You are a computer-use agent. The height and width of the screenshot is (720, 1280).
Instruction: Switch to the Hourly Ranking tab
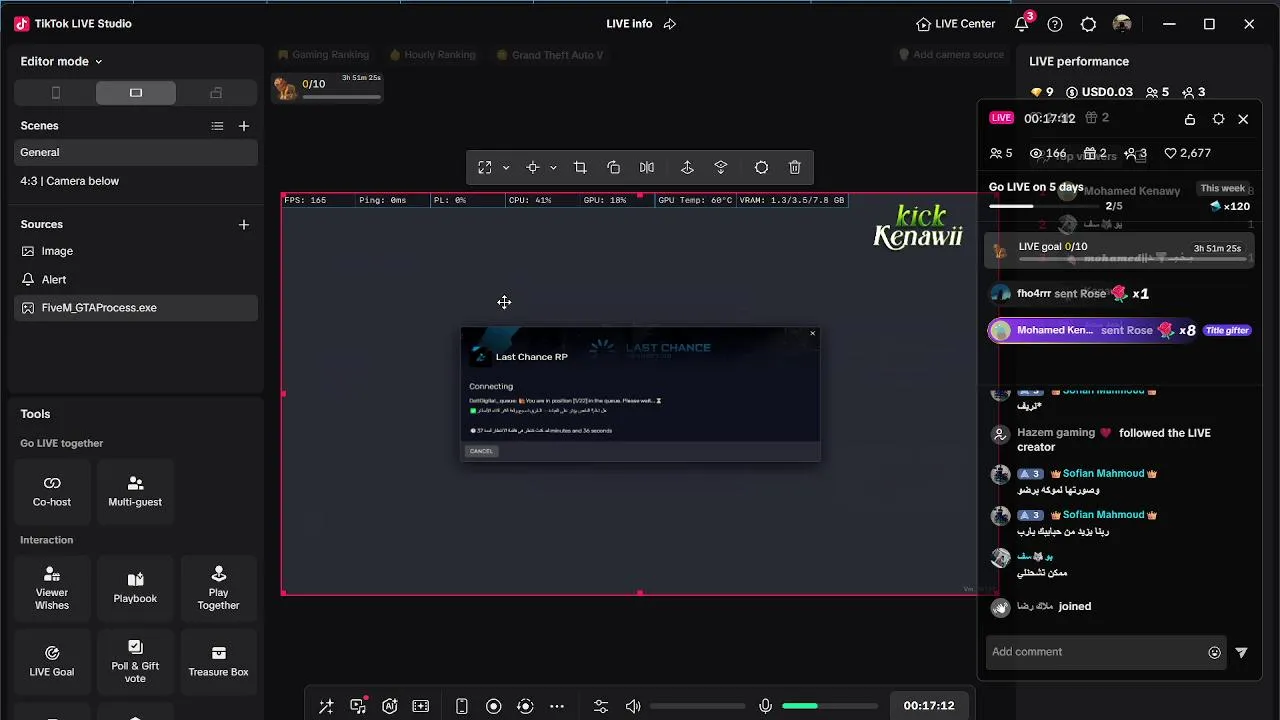(432, 55)
